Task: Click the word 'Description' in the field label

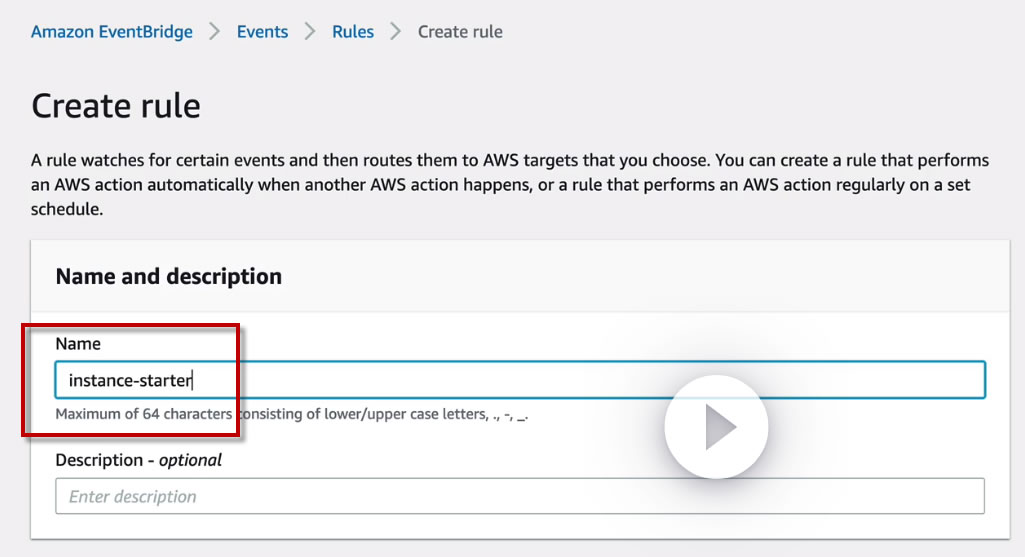Action: (99, 461)
